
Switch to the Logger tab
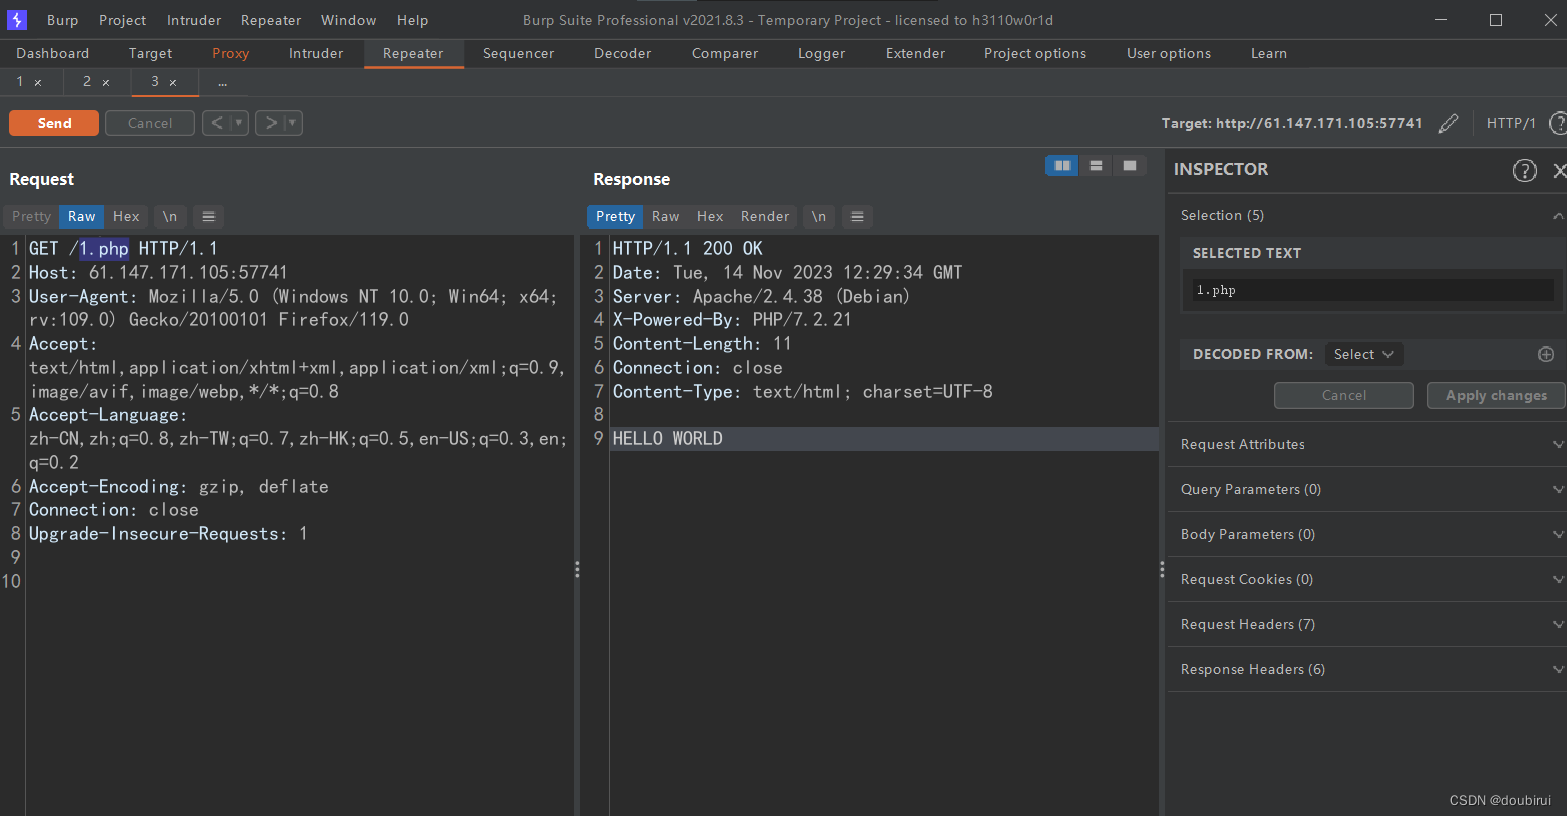[x=821, y=53]
